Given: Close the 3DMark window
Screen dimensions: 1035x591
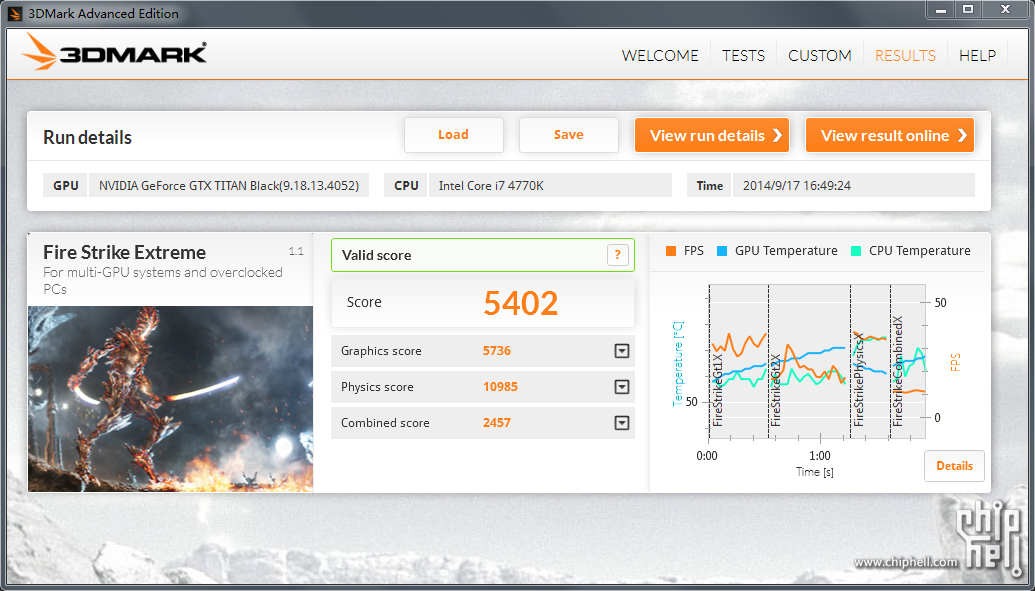Looking at the screenshot, I should pyautogui.click(x=1005, y=10).
